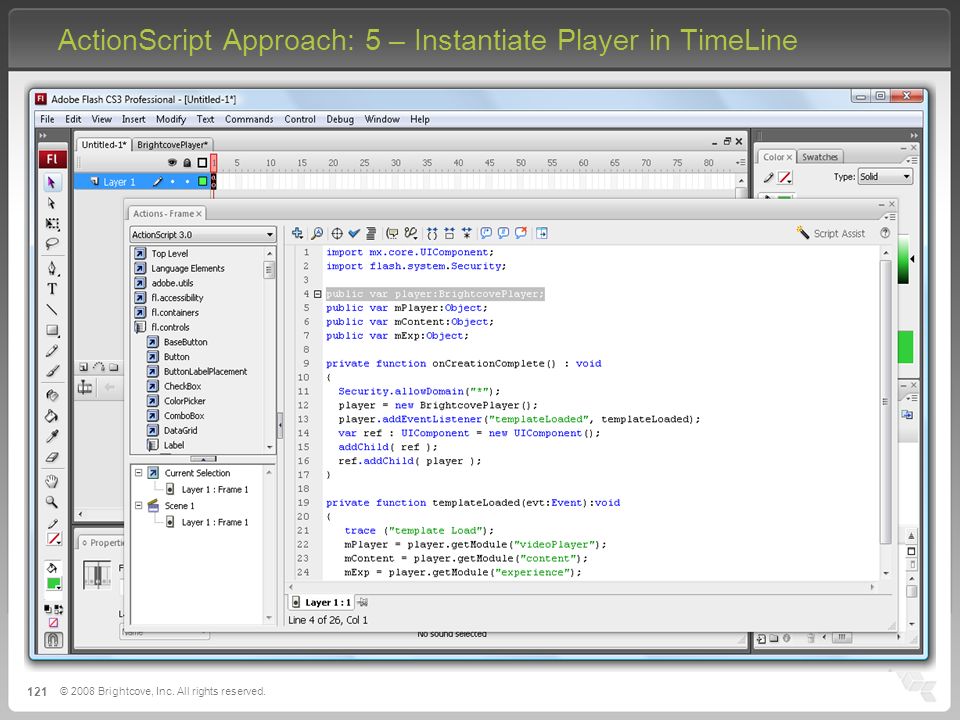Select the Selection (arrow) tool
The image size is (960, 720).
coord(52,182)
